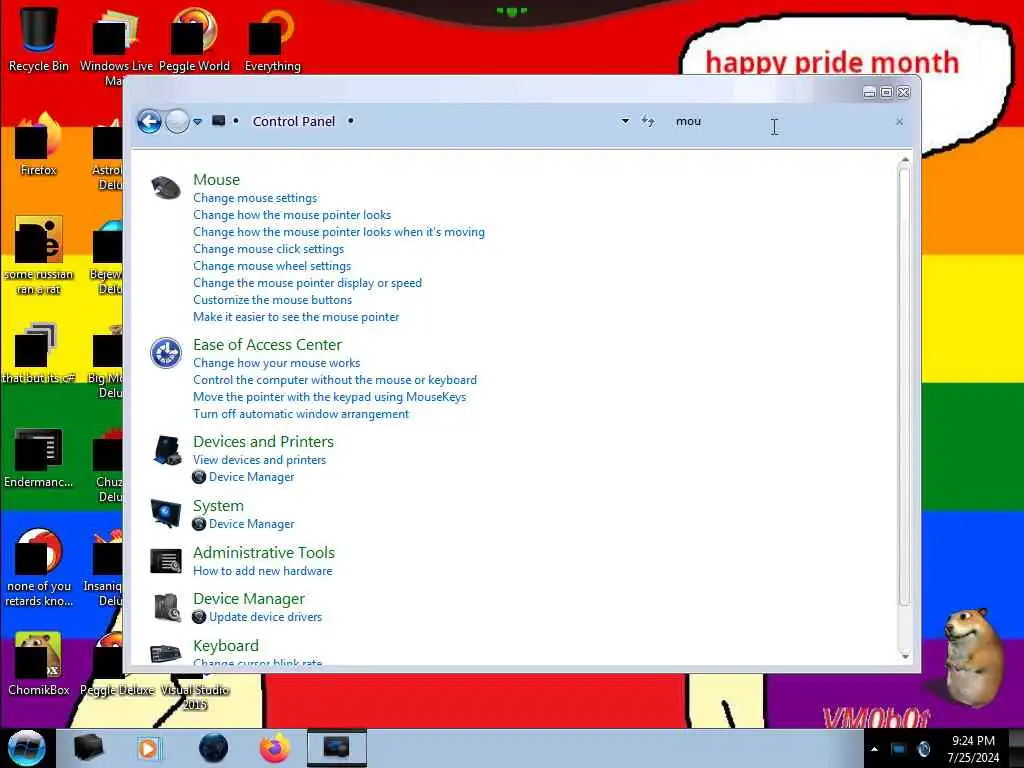Open the Firefox desktop shortcut
Screen dimensions: 1024x768
[x=39, y=144]
